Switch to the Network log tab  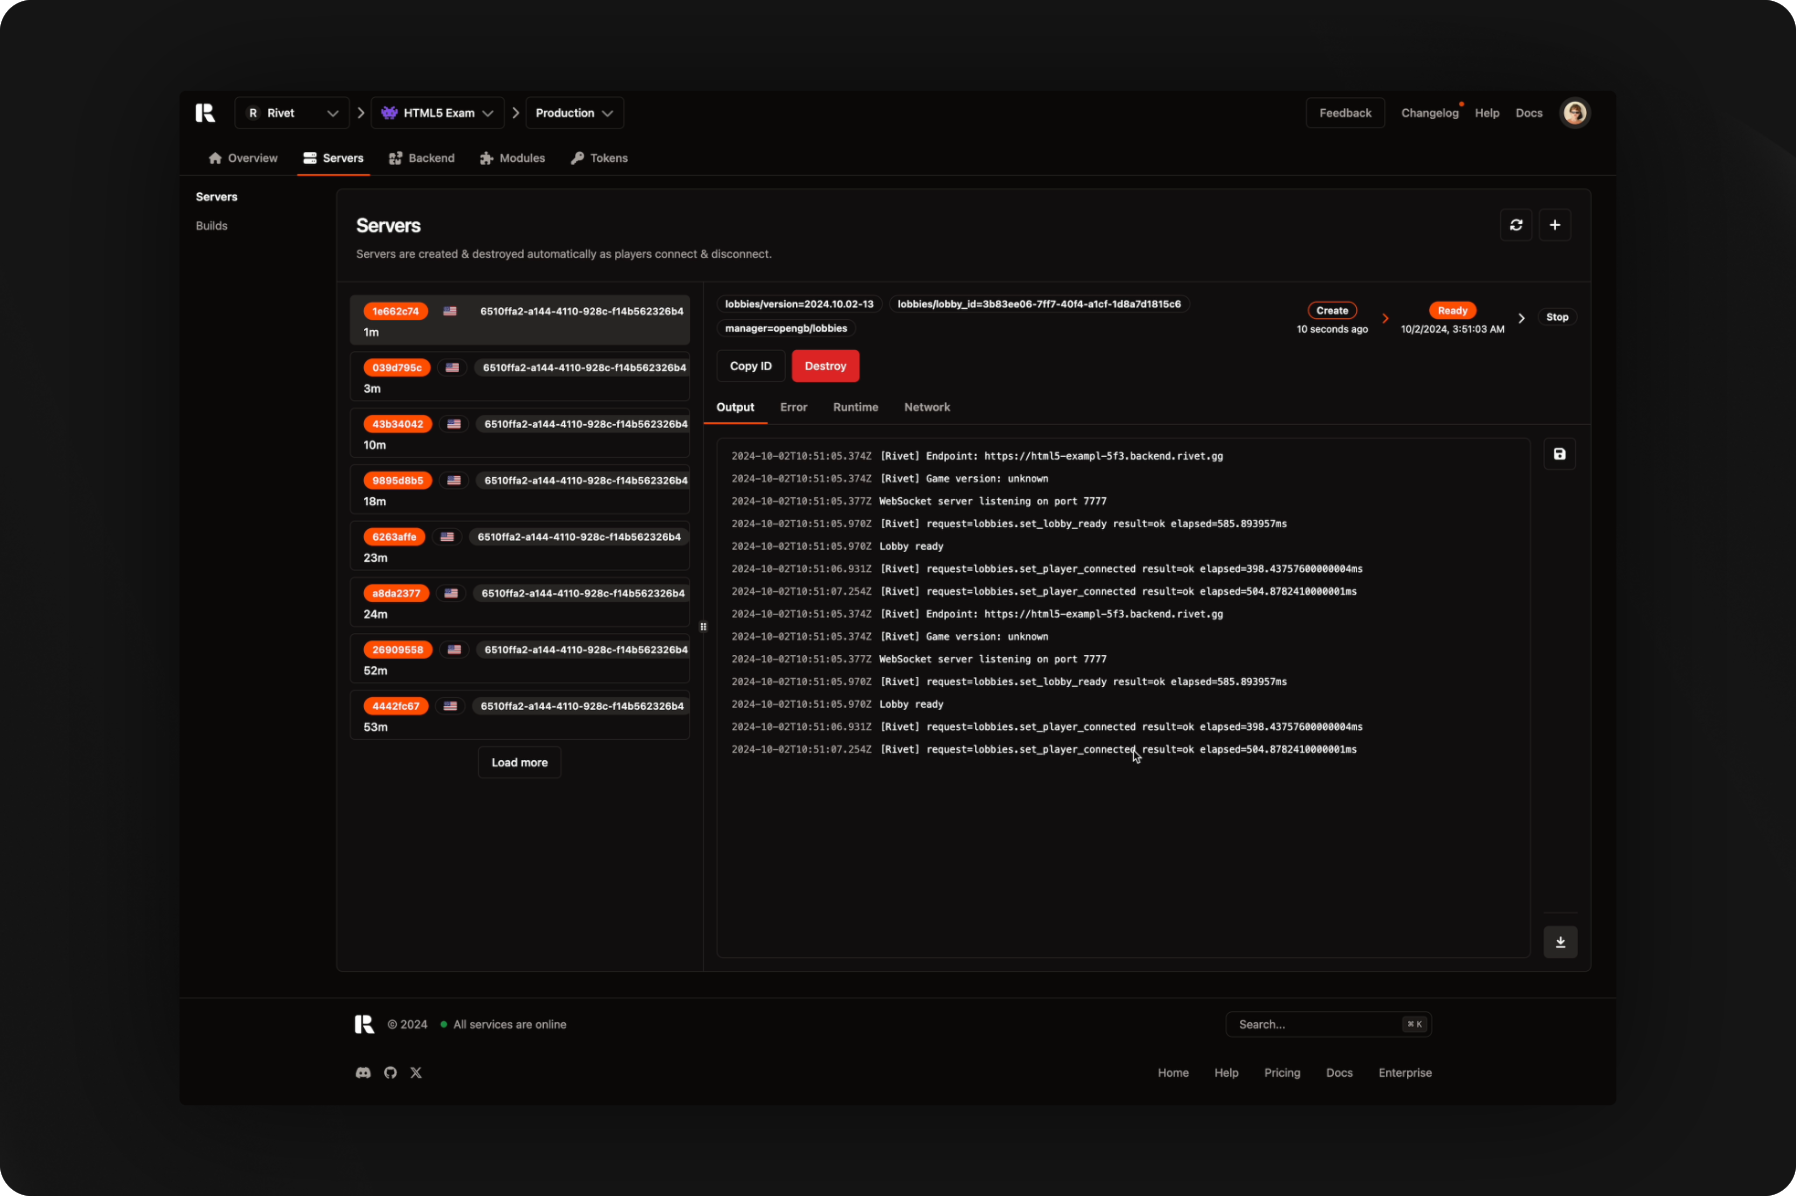(926, 407)
